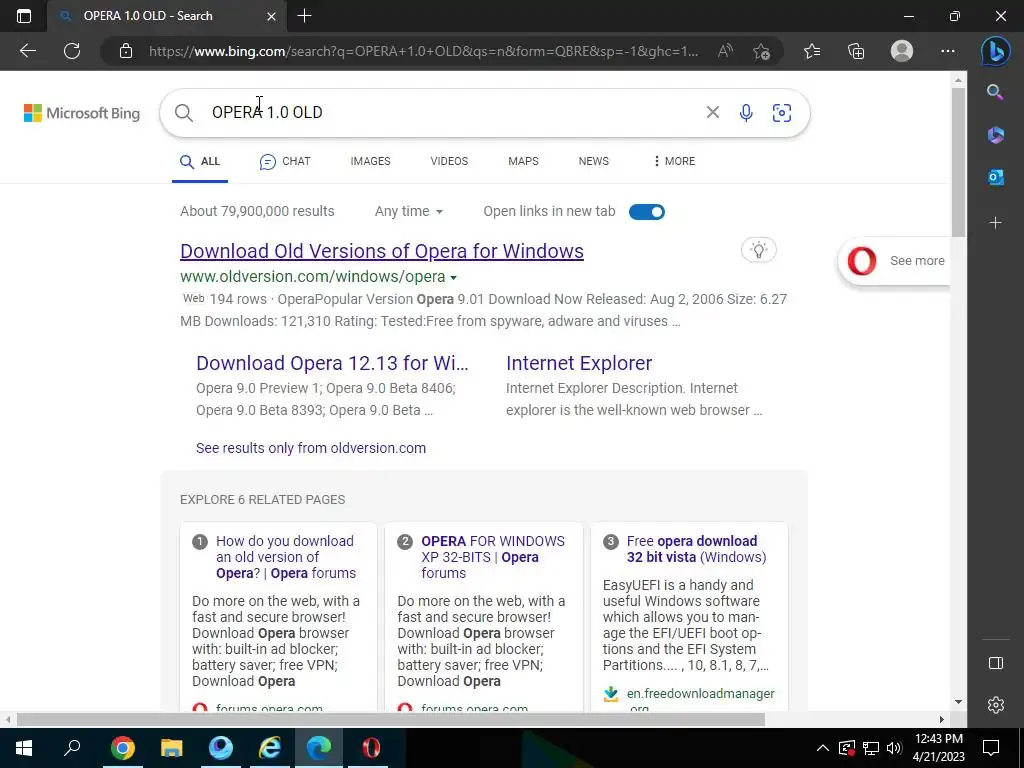This screenshot has height=768, width=1024.
Task: Add a sidebar app with plus icon
Action: click(x=995, y=223)
